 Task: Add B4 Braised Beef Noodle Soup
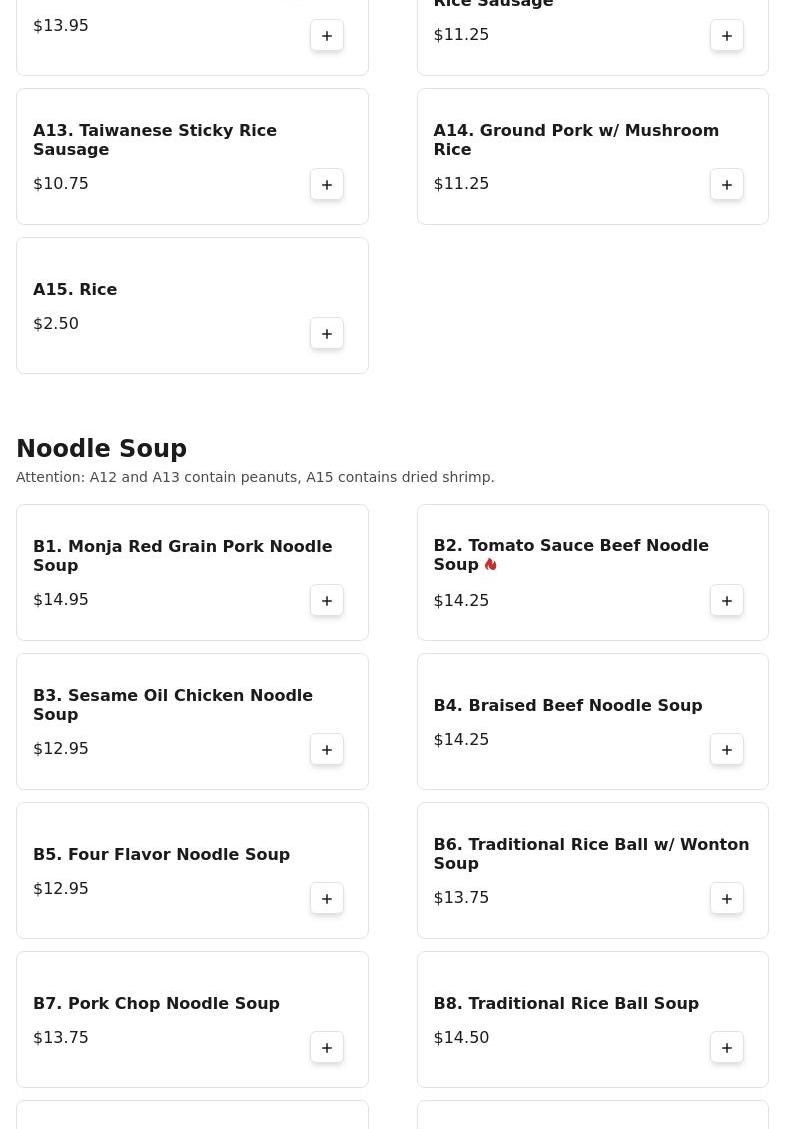[x=727, y=750]
